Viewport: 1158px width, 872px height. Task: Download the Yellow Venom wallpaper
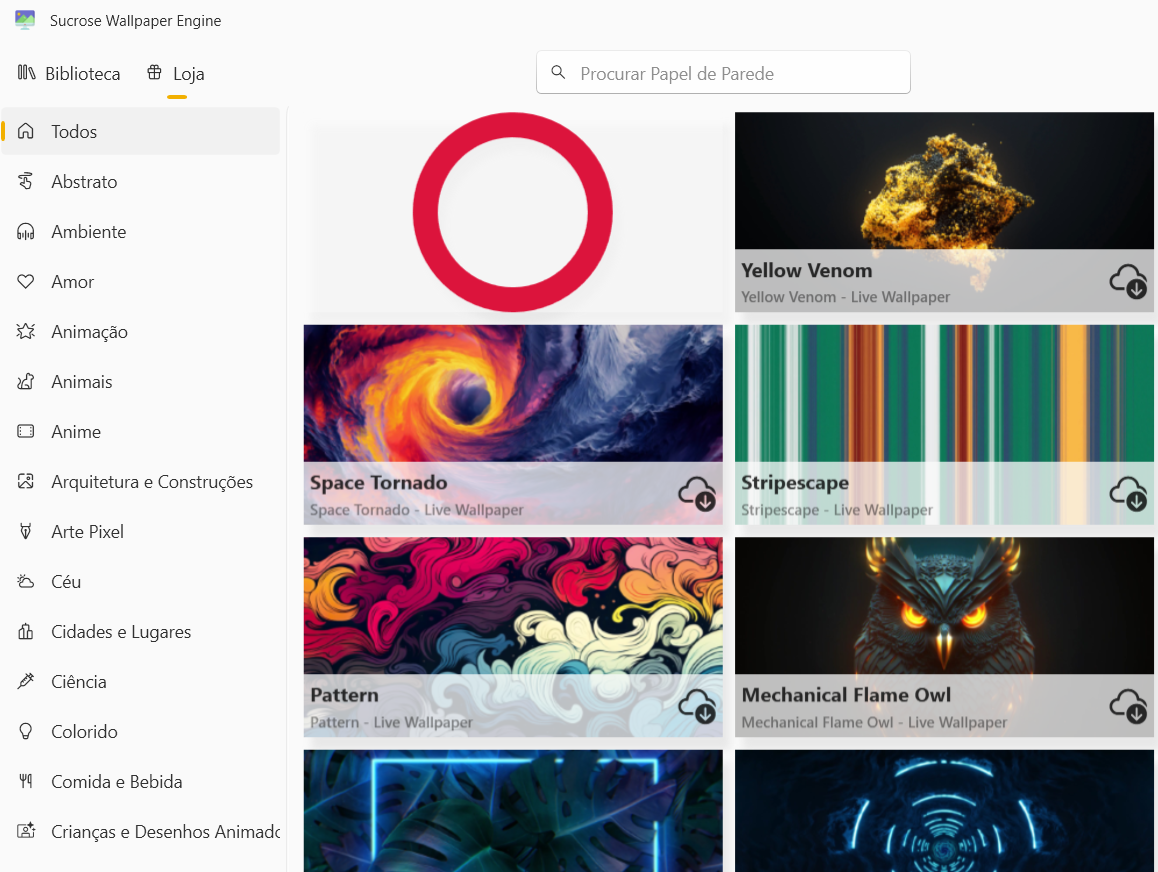coord(1128,281)
